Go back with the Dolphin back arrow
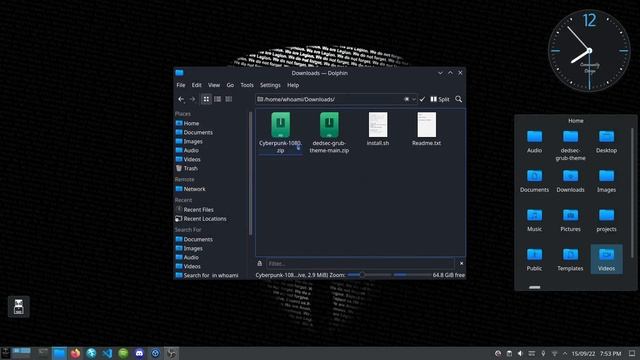 tap(181, 99)
